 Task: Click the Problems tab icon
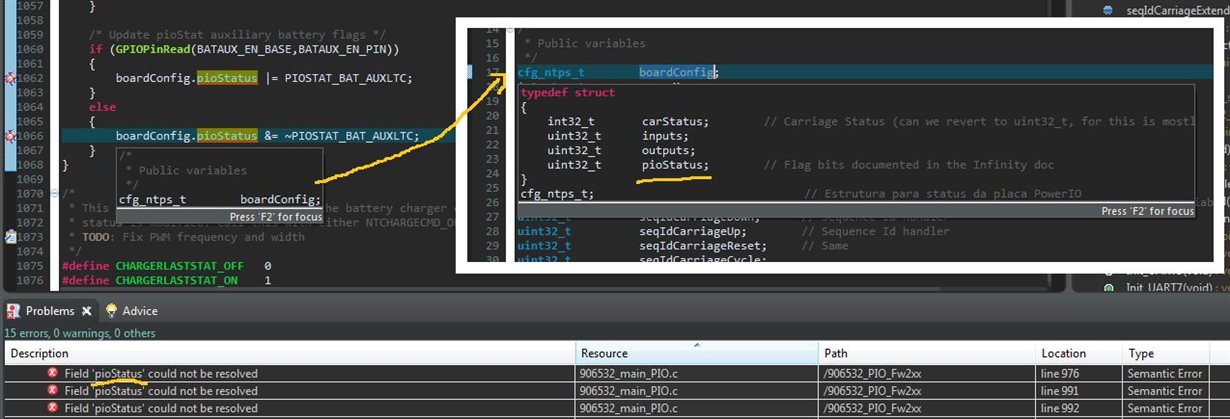coord(13,311)
